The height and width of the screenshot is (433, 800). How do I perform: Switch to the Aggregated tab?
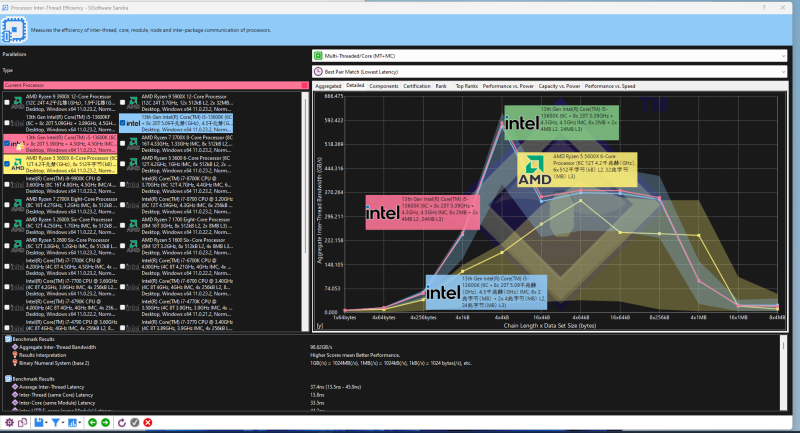click(328, 86)
